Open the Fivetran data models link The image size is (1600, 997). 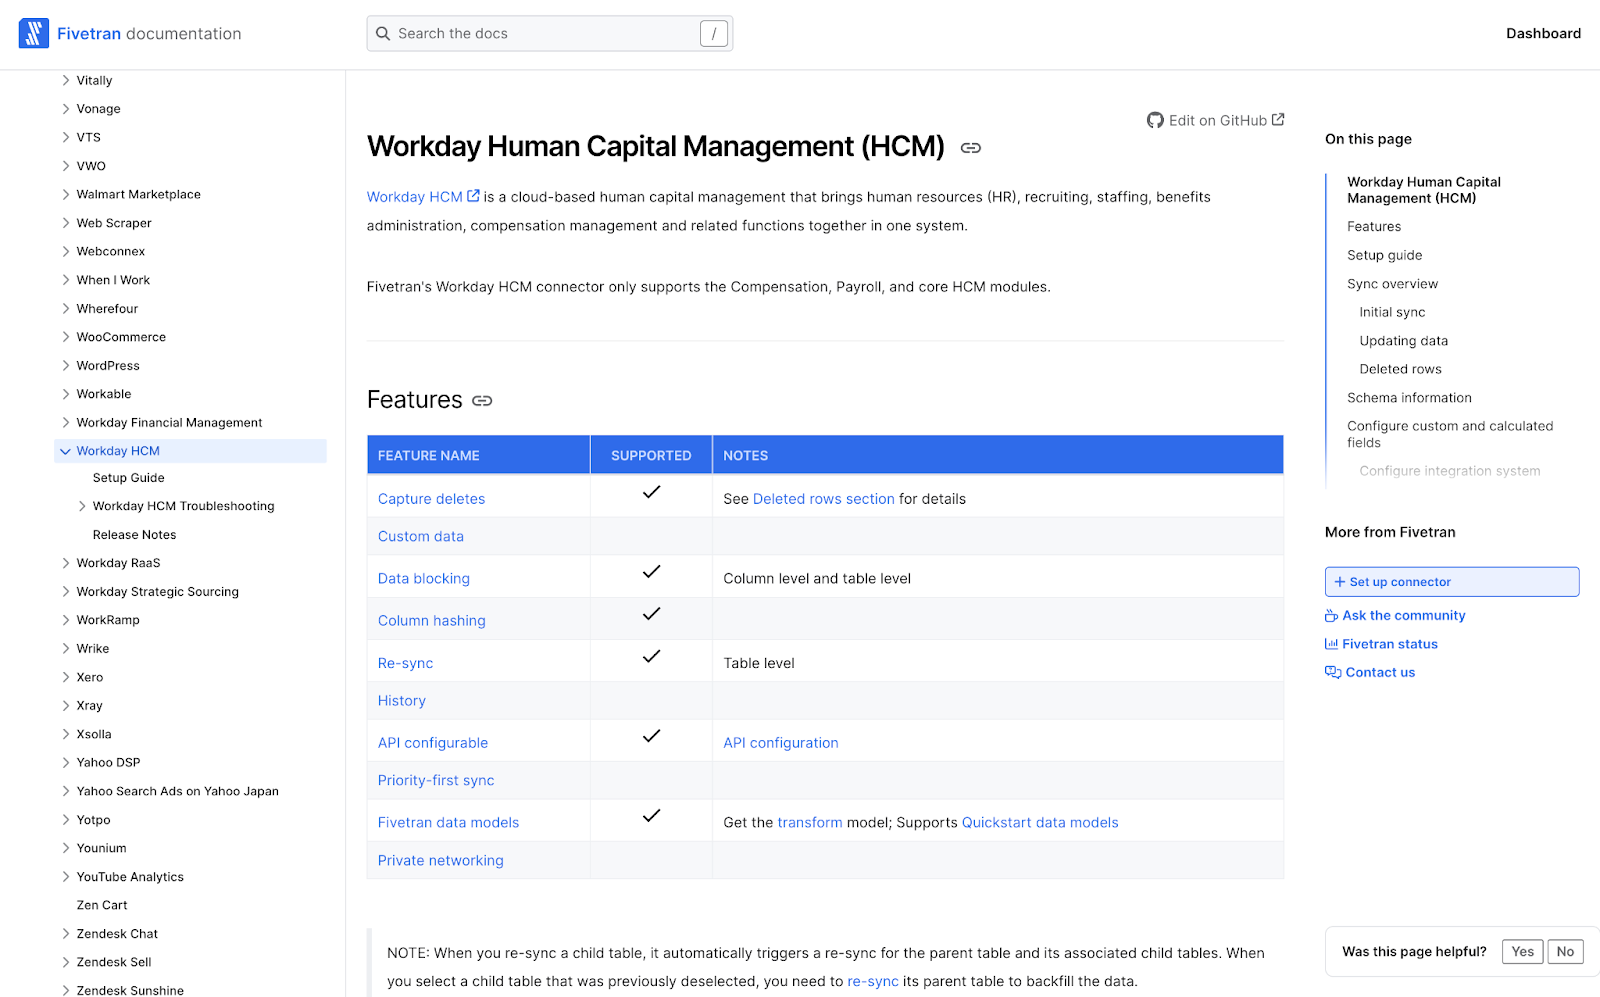tap(448, 823)
